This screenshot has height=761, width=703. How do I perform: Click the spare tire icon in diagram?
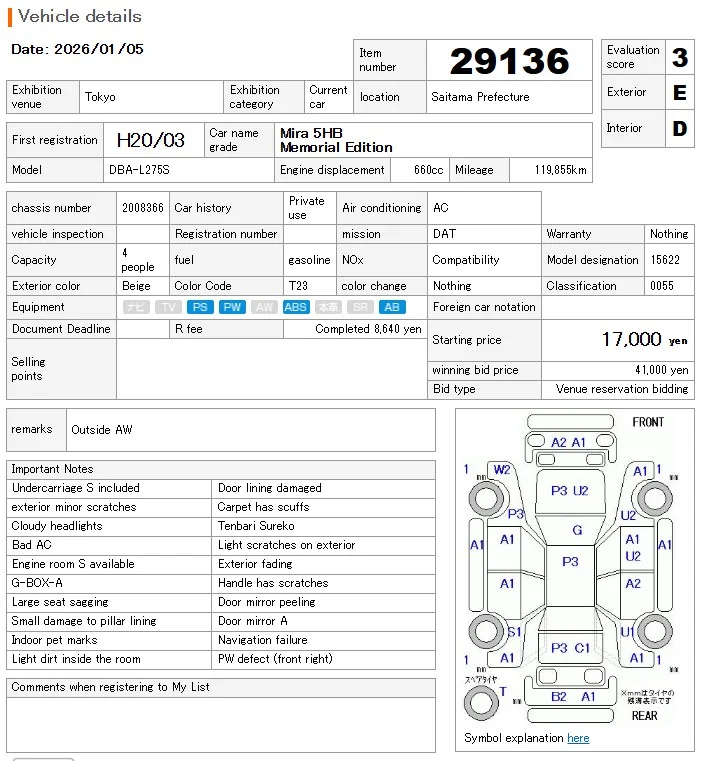point(481,703)
